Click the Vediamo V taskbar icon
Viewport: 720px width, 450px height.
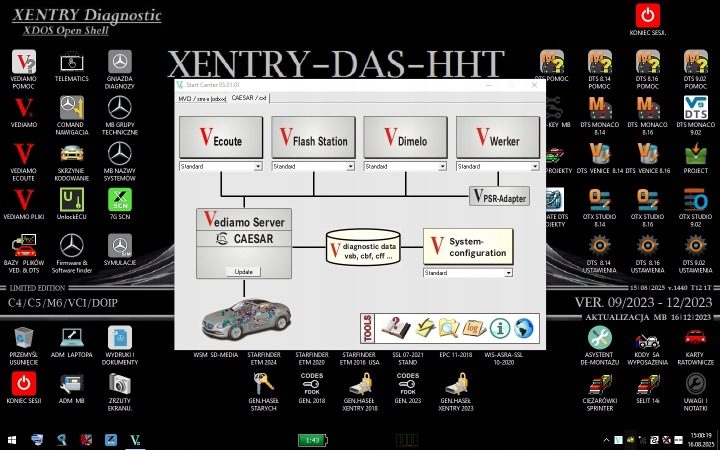[x=135, y=440]
